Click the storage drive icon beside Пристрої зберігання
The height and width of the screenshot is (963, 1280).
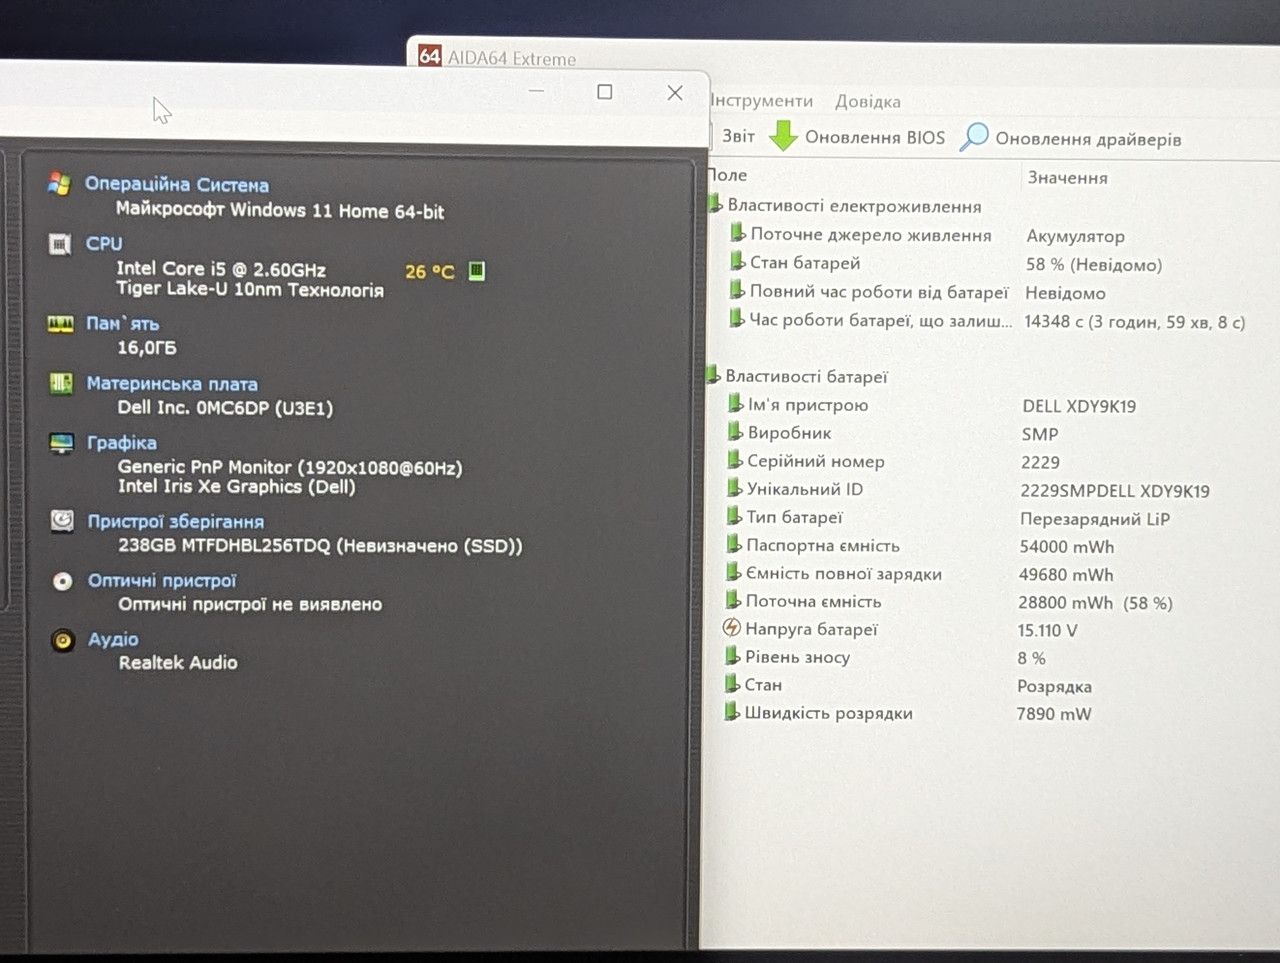[62, 521]
